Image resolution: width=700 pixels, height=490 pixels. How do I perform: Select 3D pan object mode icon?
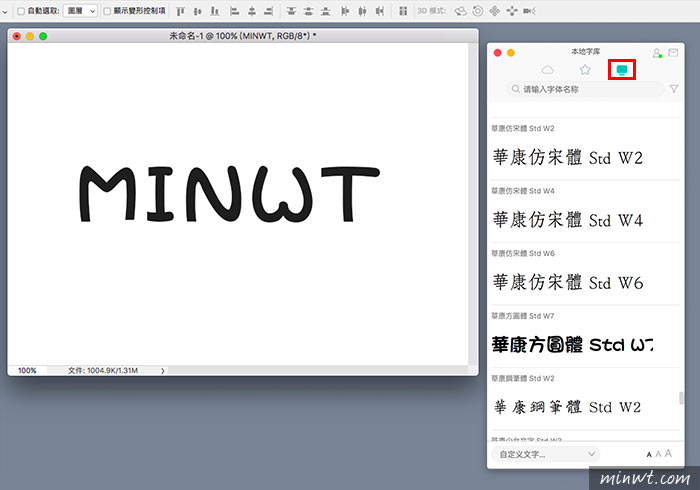[495, 11]
